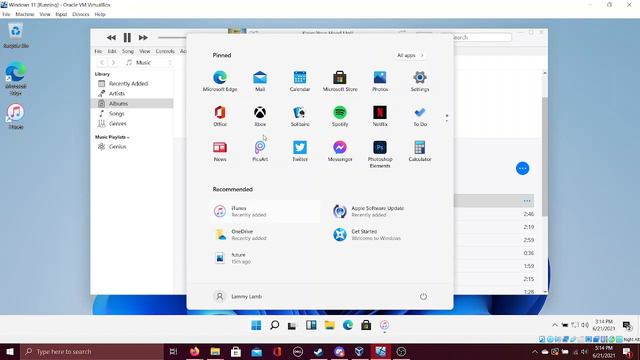Open the Twitter pinned app
Image resolution: width=640 pixels, height=360 pixels.
point(300,151)
